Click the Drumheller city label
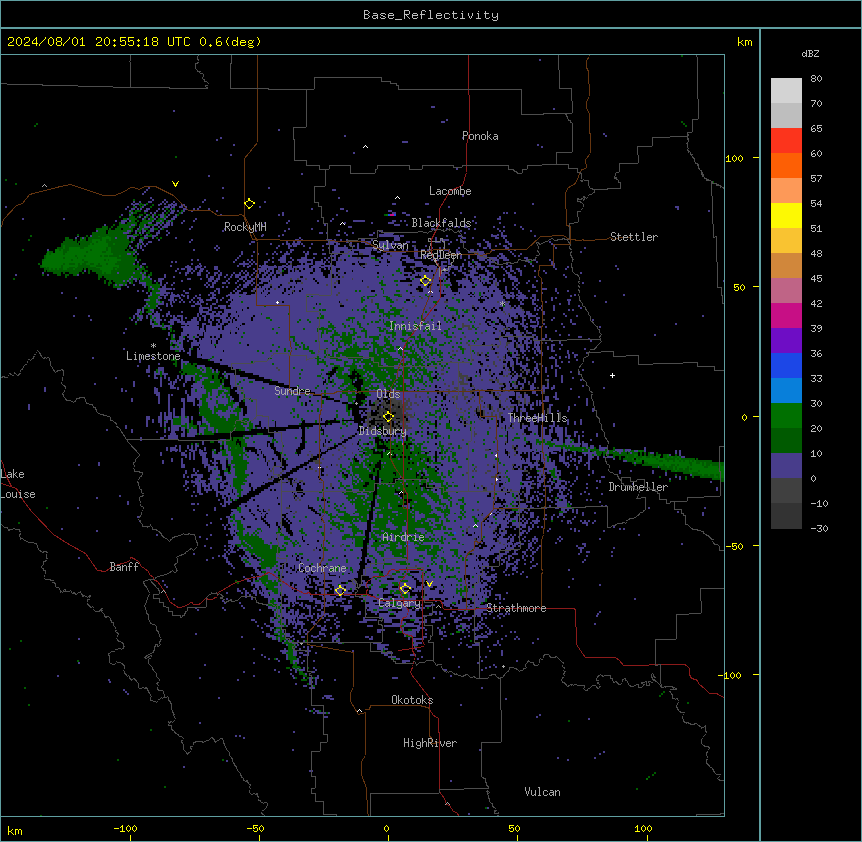862x842 pixels. pos(638,487)
